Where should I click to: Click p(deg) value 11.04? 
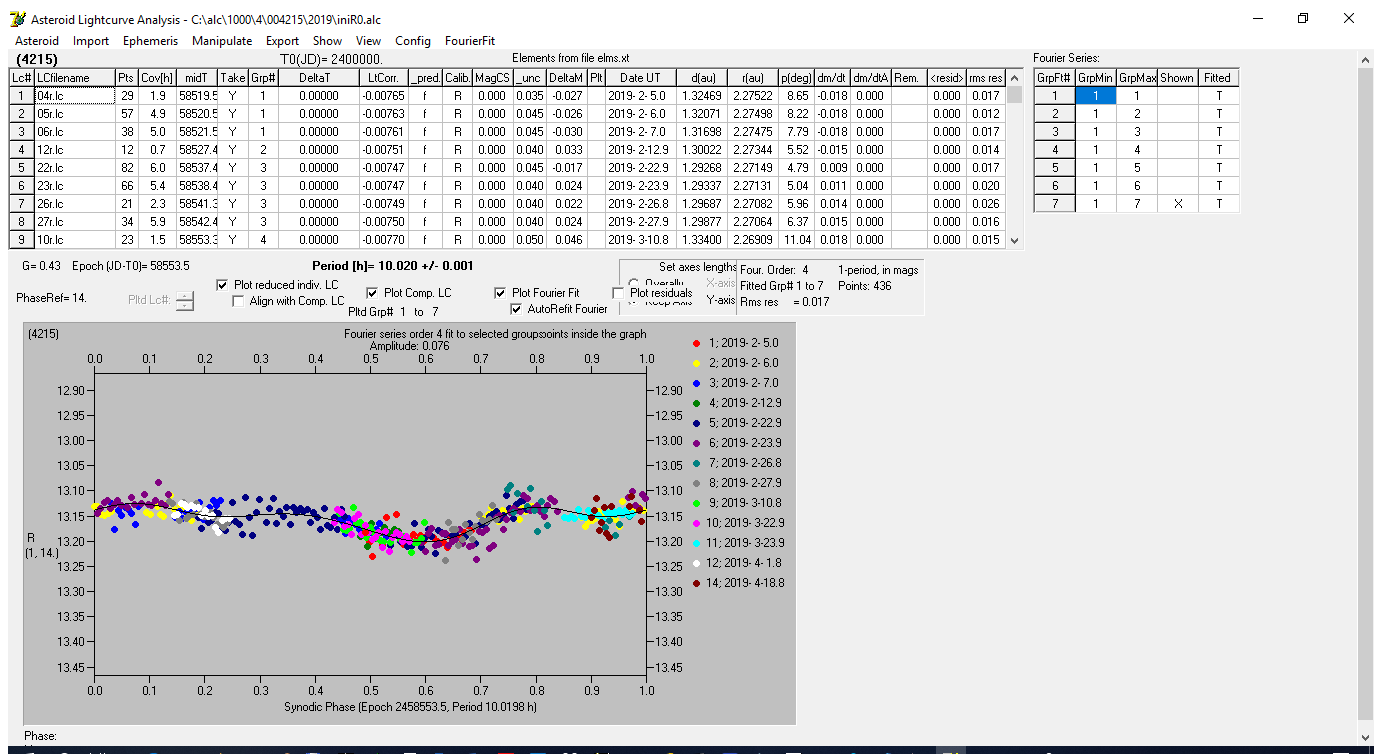[x=796, y=239]
